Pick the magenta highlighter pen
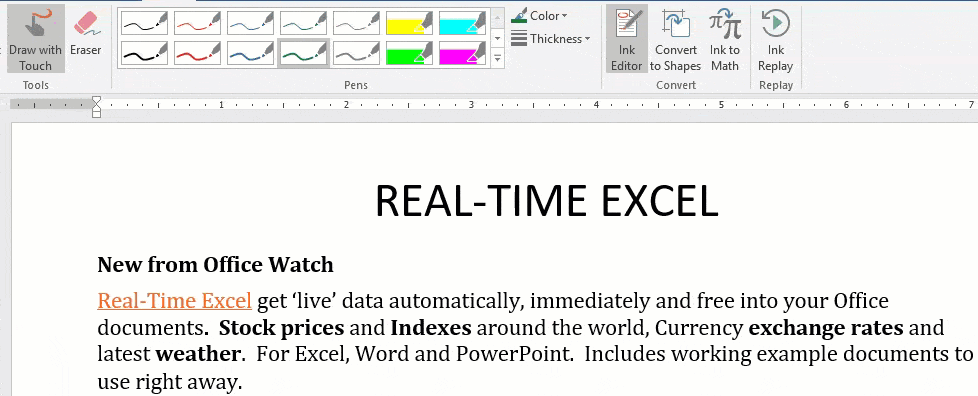978x396 pixels. click(462, 52)
